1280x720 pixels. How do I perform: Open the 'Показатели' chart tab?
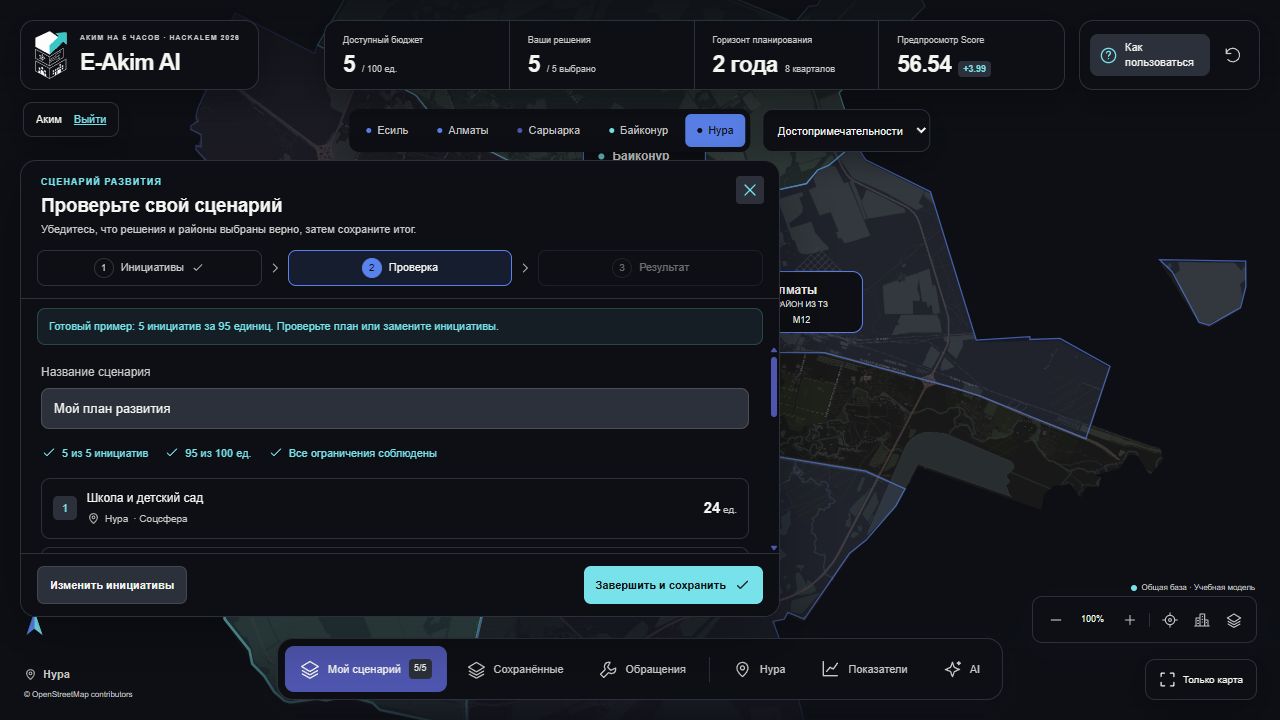[x=865, y=669]
